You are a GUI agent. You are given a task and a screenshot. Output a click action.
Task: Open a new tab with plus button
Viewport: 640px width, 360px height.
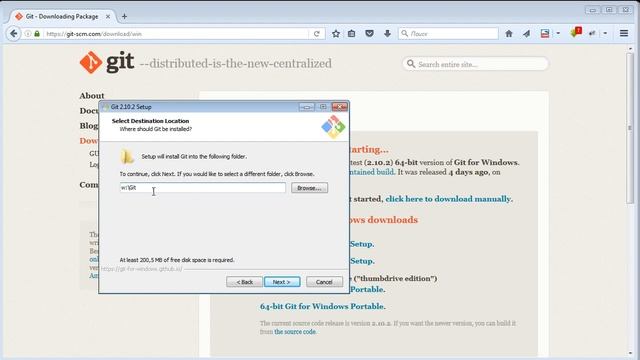tap(124, 16)
